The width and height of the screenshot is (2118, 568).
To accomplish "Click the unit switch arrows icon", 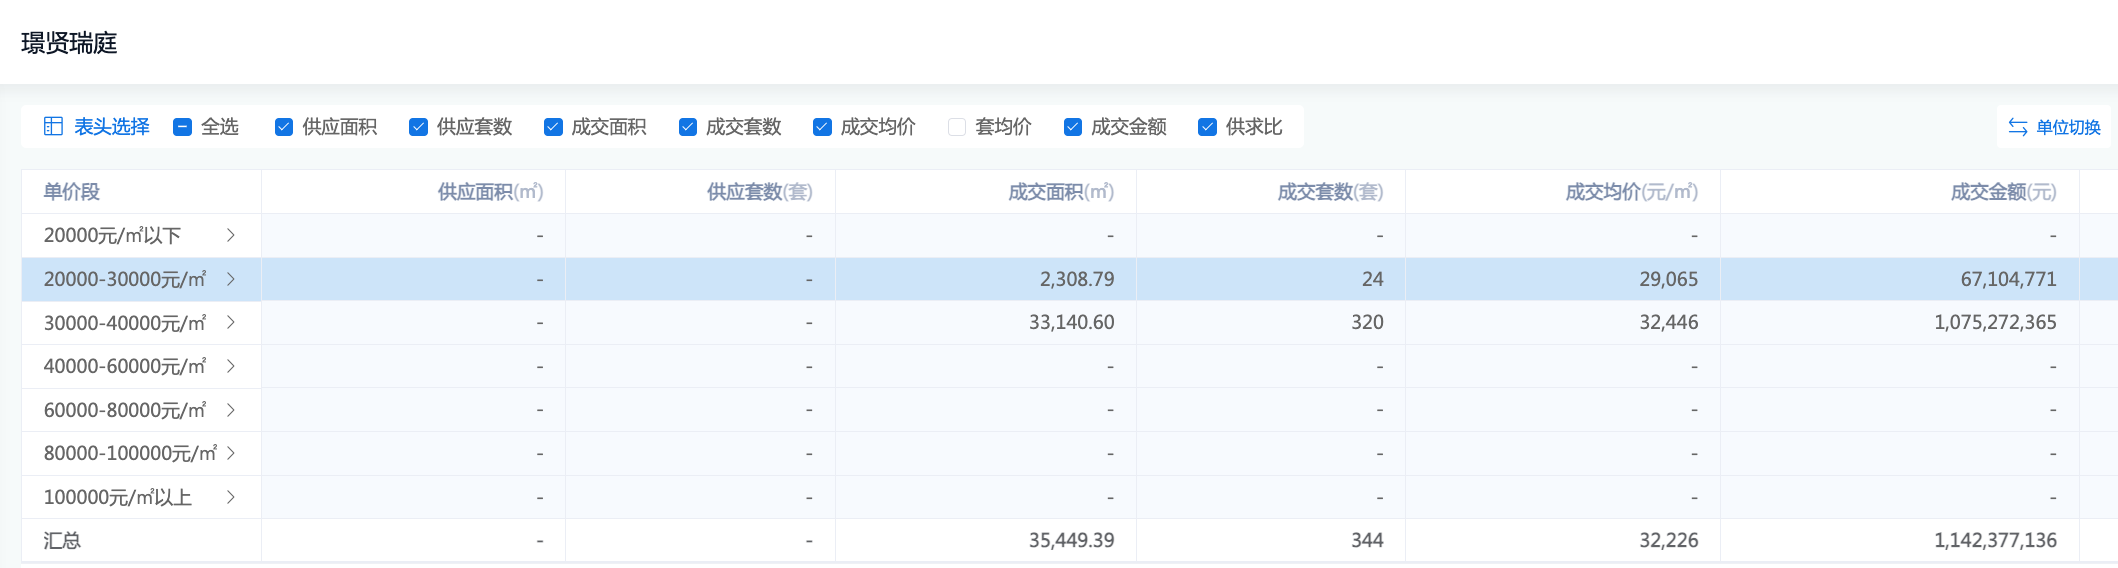I will 2018,127.
